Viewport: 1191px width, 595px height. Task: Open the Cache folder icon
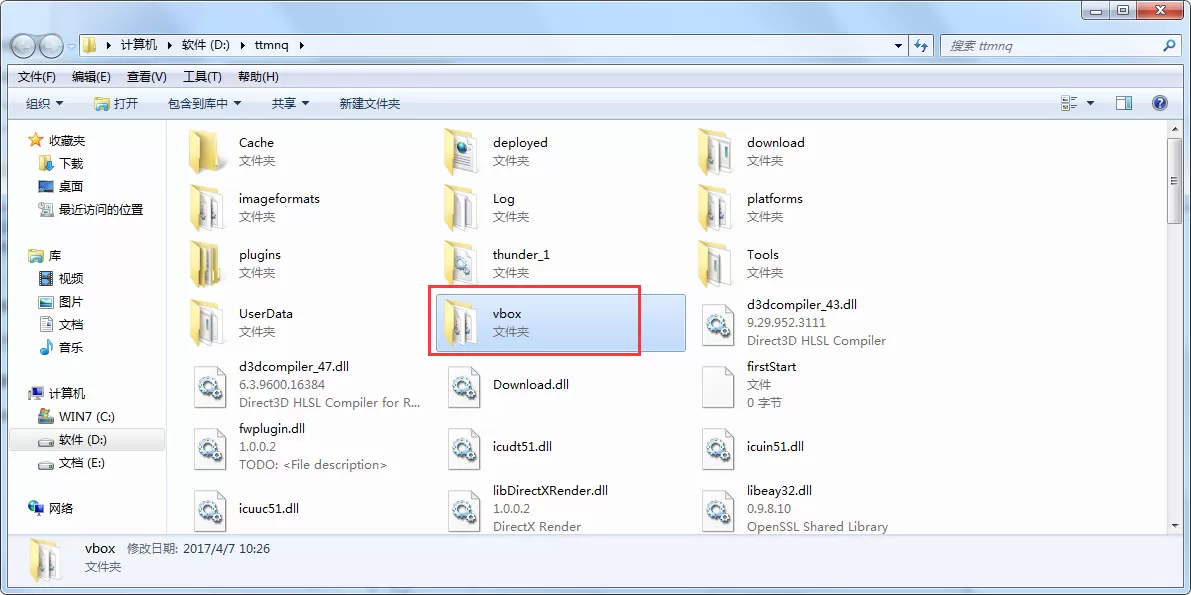[207, 151]
